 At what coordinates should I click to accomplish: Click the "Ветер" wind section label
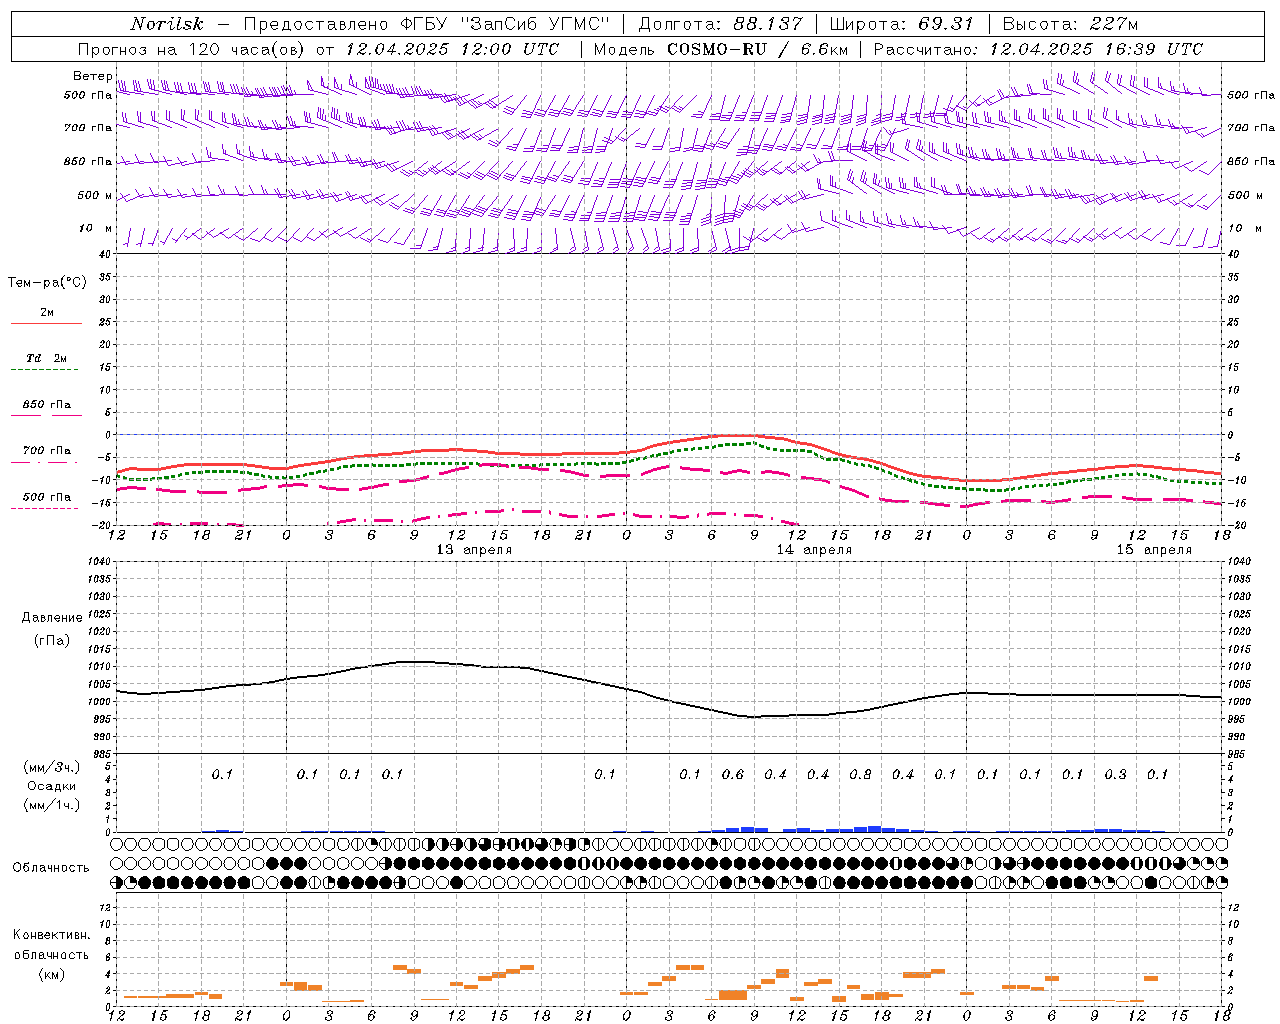click(93, 76)
